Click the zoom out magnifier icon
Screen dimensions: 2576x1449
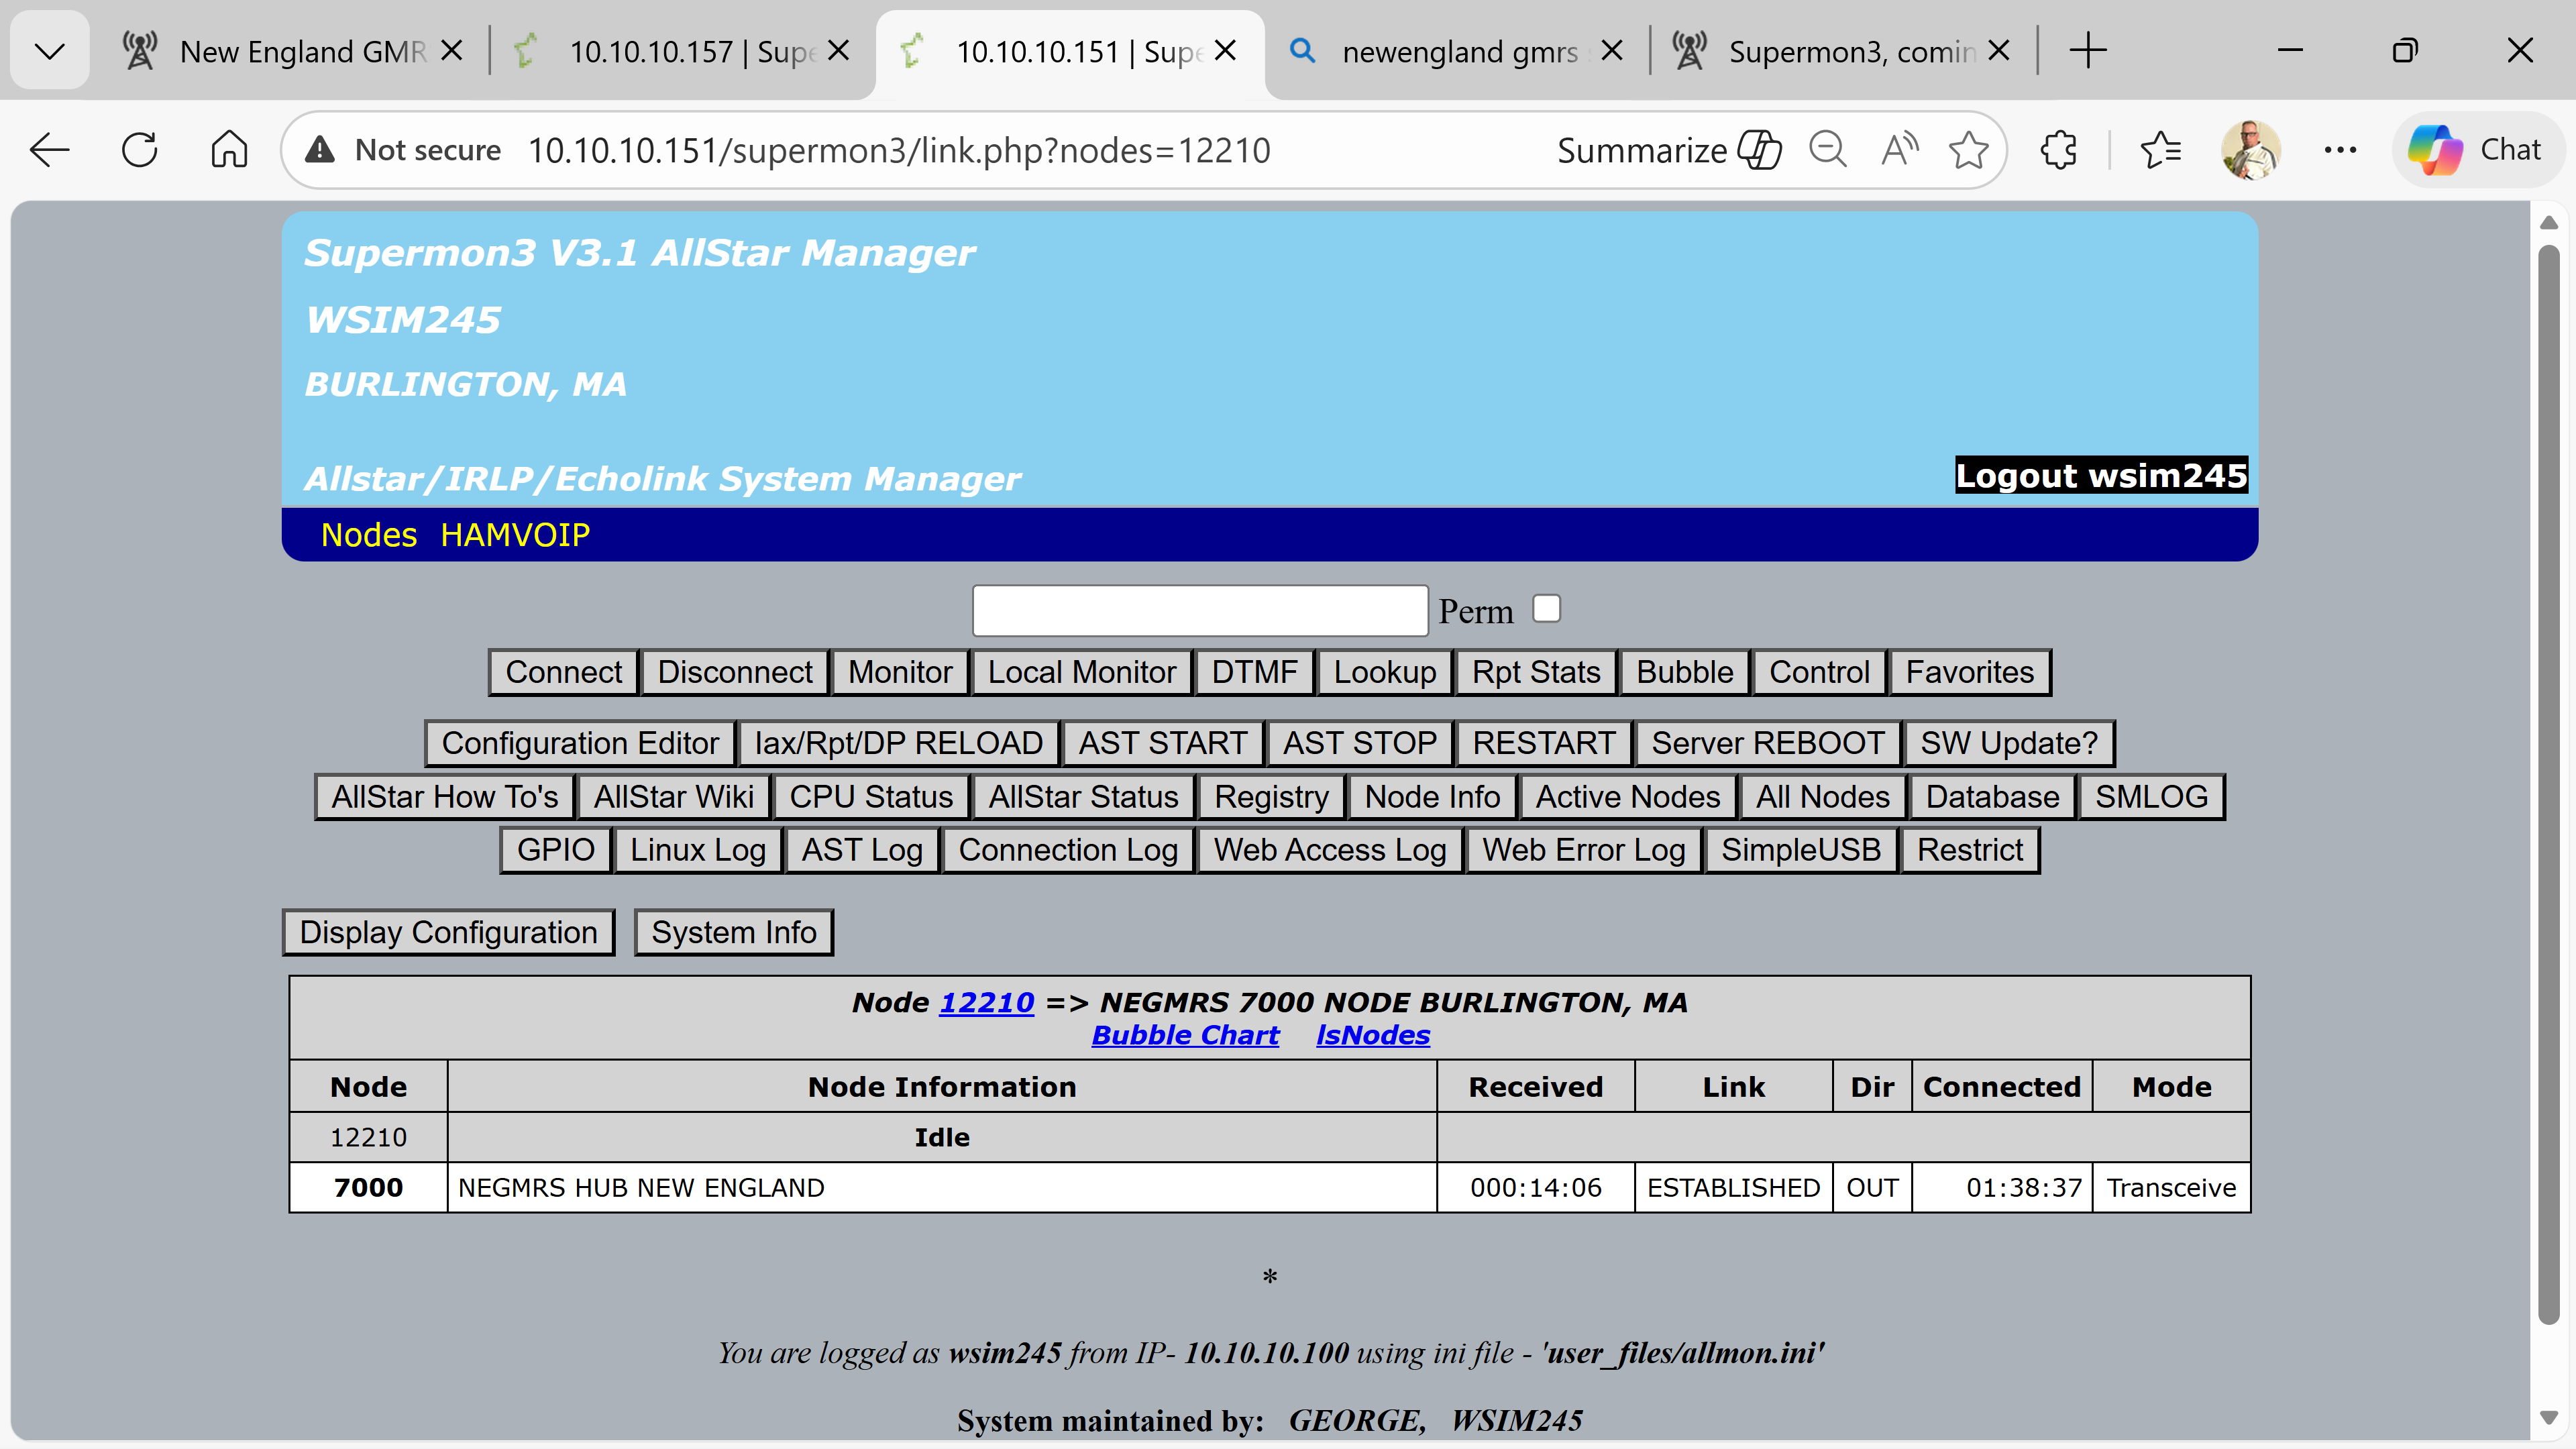coord(1827,150)
